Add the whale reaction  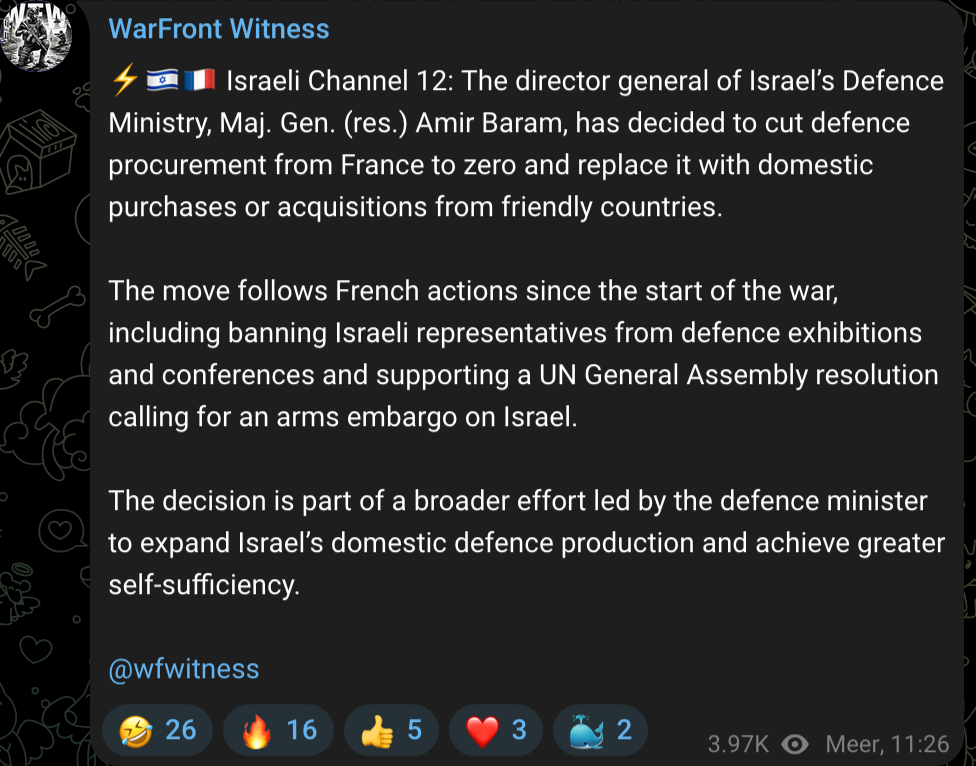point(600,731)
